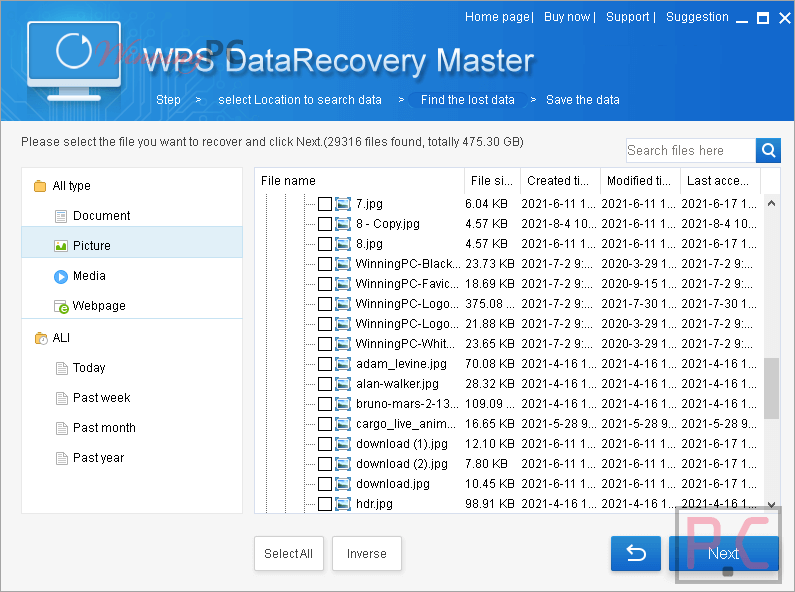Click image icon next to 7.jpg
The image size is (795, 592).
(x=343, y=204)
